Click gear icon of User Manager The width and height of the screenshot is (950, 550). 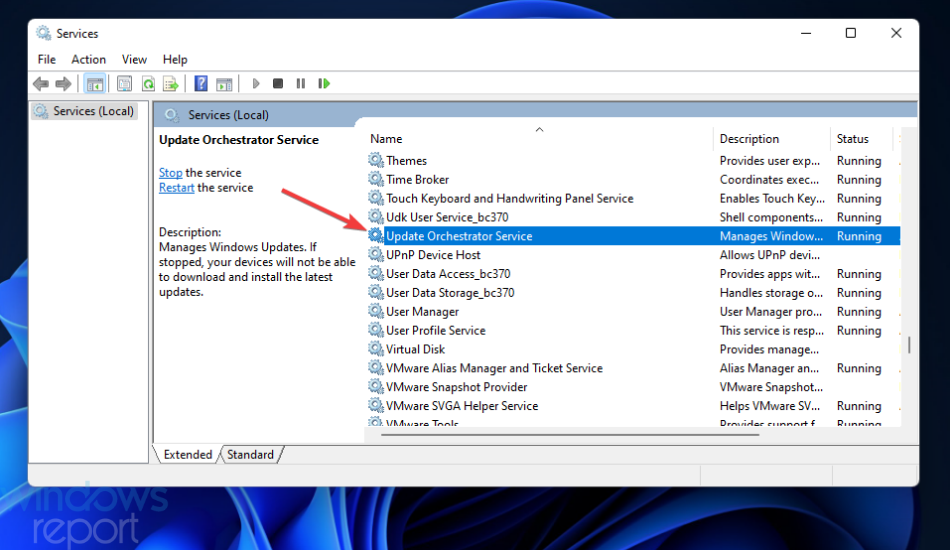point(376,311)
